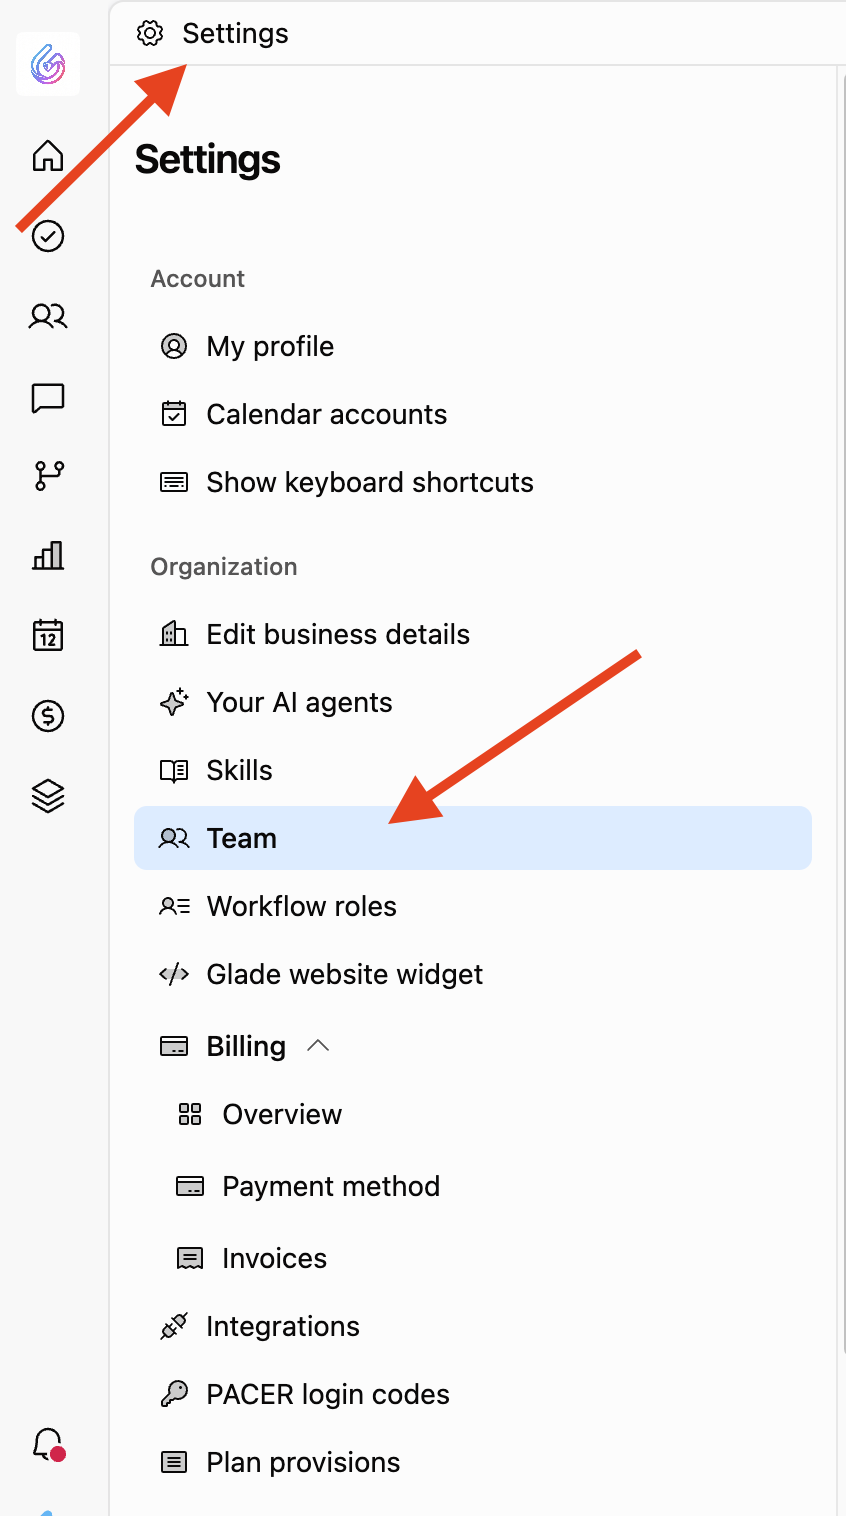Open the Home icon in sidebar
This screenshot has height=1516, width=846.
pyautogui.click(x=48, y=156)
